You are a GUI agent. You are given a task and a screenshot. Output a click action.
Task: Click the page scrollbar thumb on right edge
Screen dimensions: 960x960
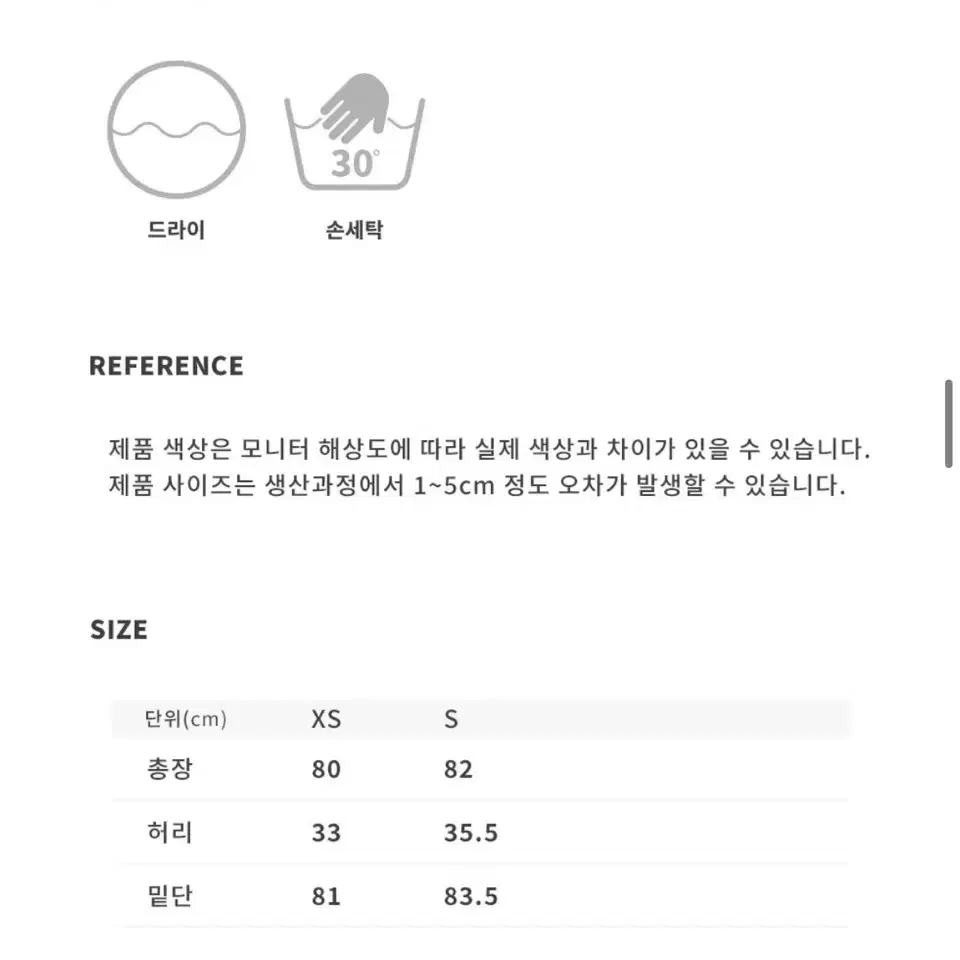[x=948, y=424]
